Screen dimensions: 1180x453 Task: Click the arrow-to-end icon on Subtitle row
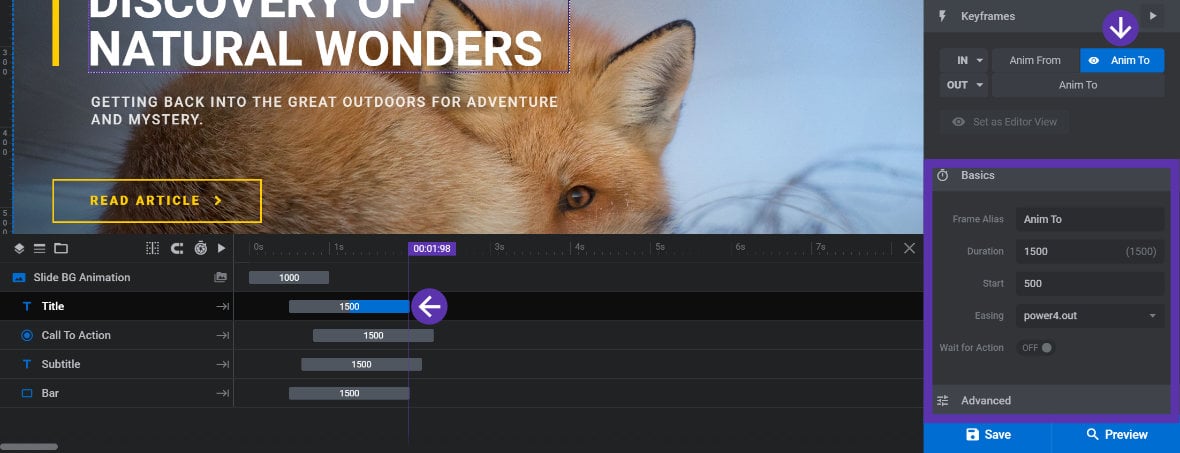[x=223, y=364]
